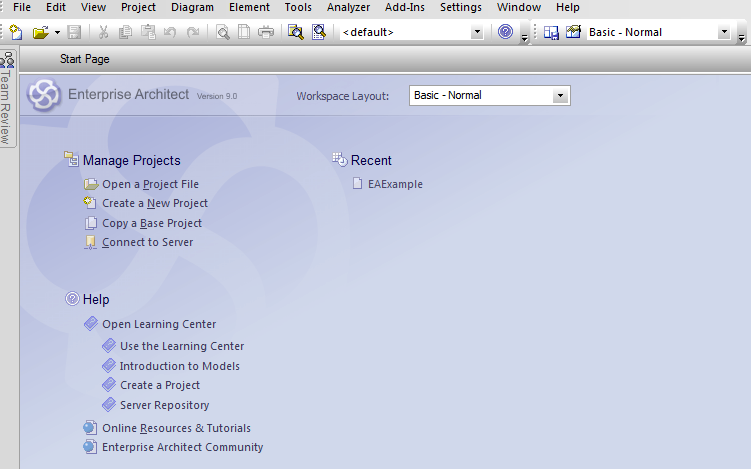Click Enterprise Architect Community link
Screen dimensions: 751x469
pyautogui.click(x=182, y=447)
